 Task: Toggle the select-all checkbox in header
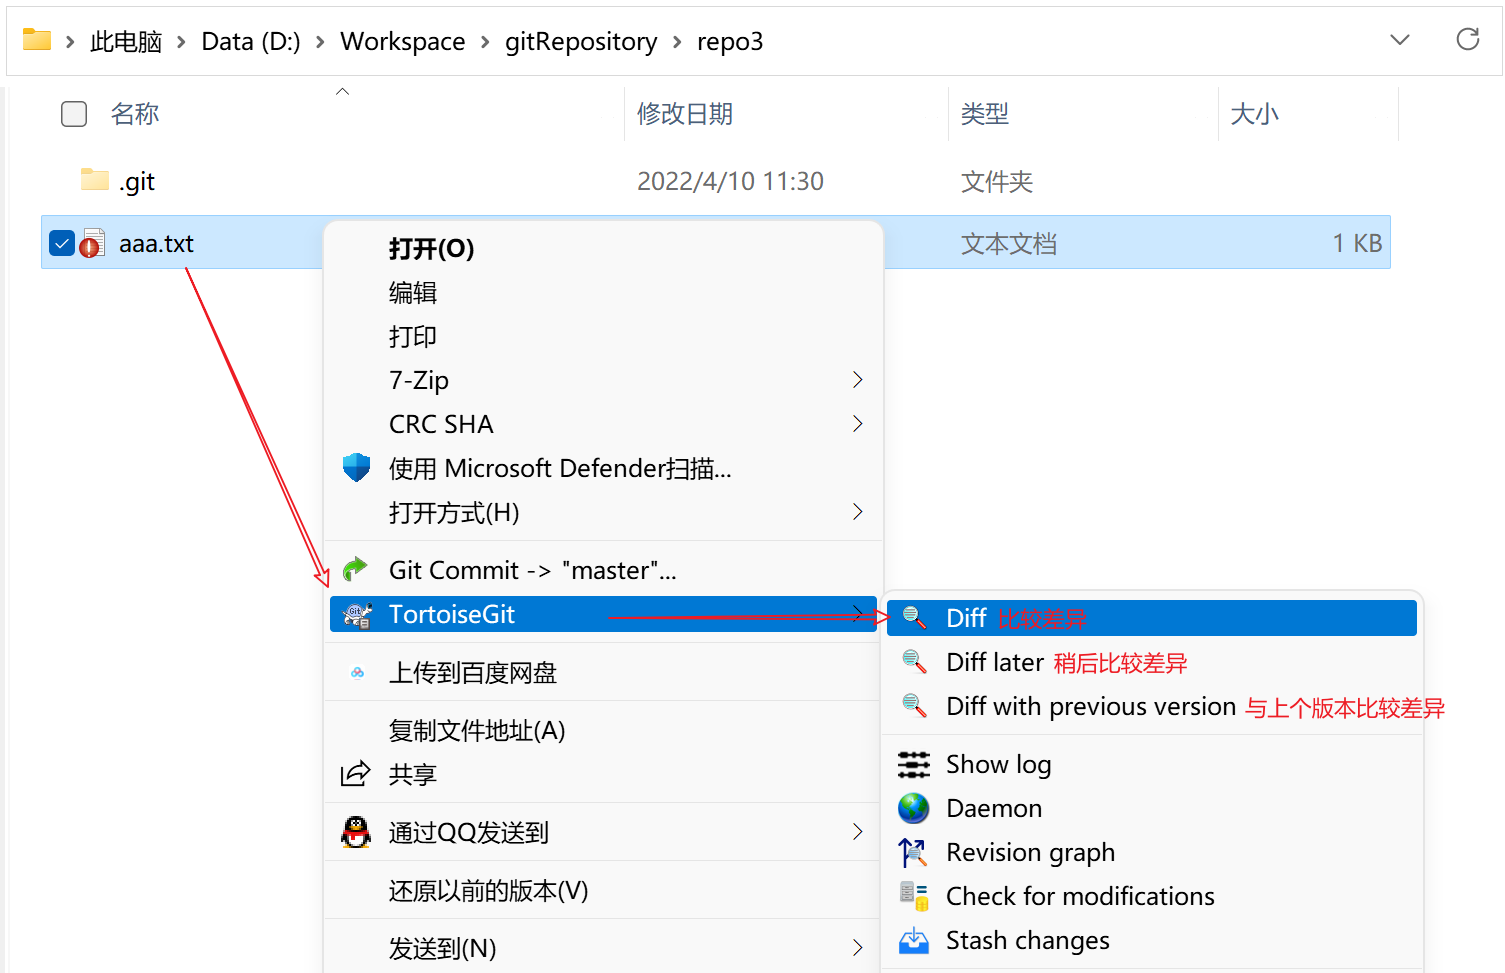tap(74, 114)
